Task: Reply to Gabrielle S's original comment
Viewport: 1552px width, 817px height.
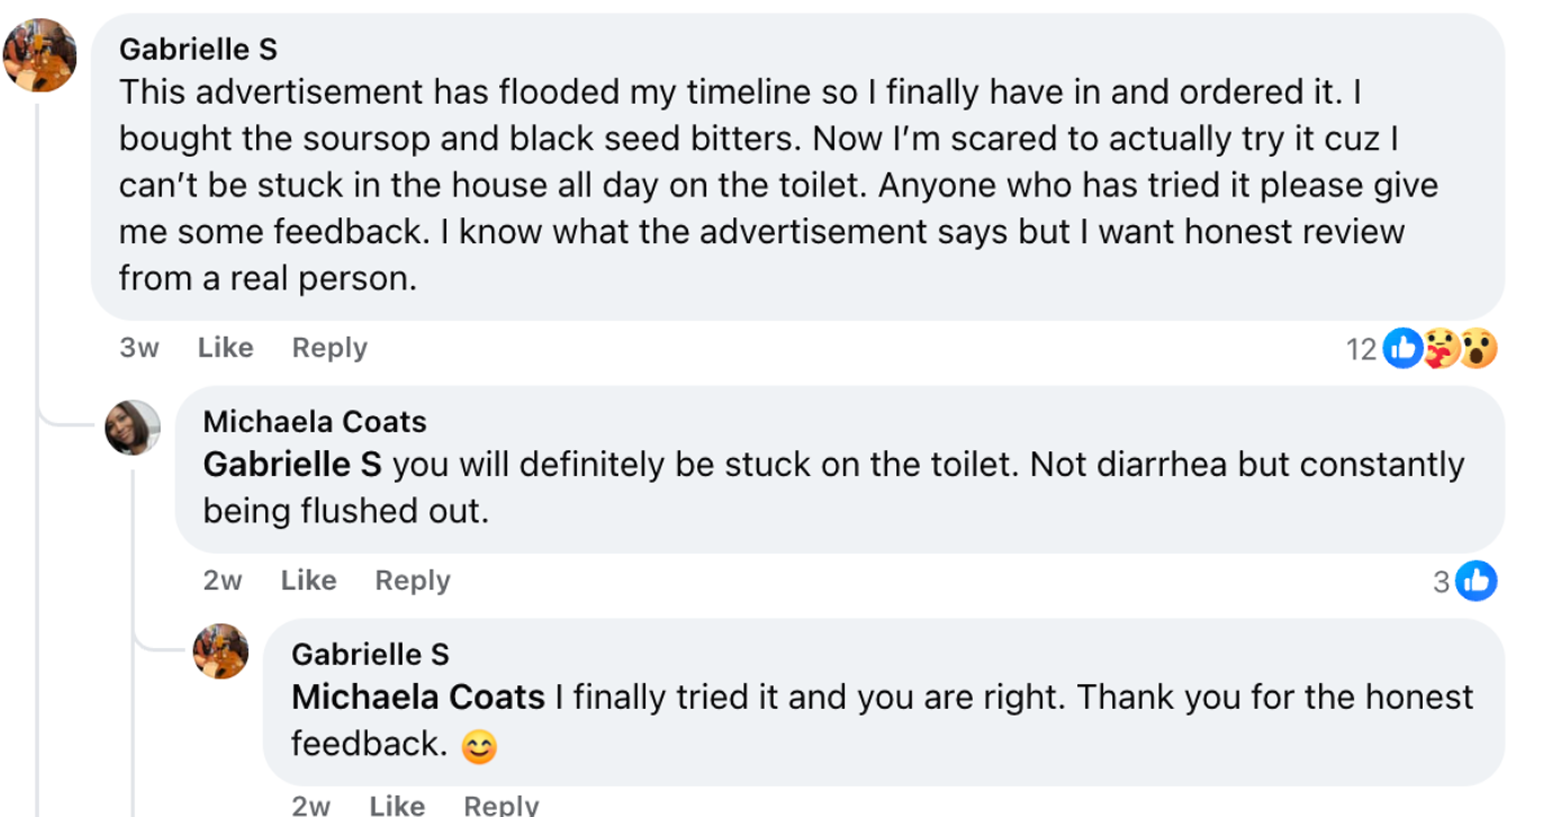Action: 329,348
